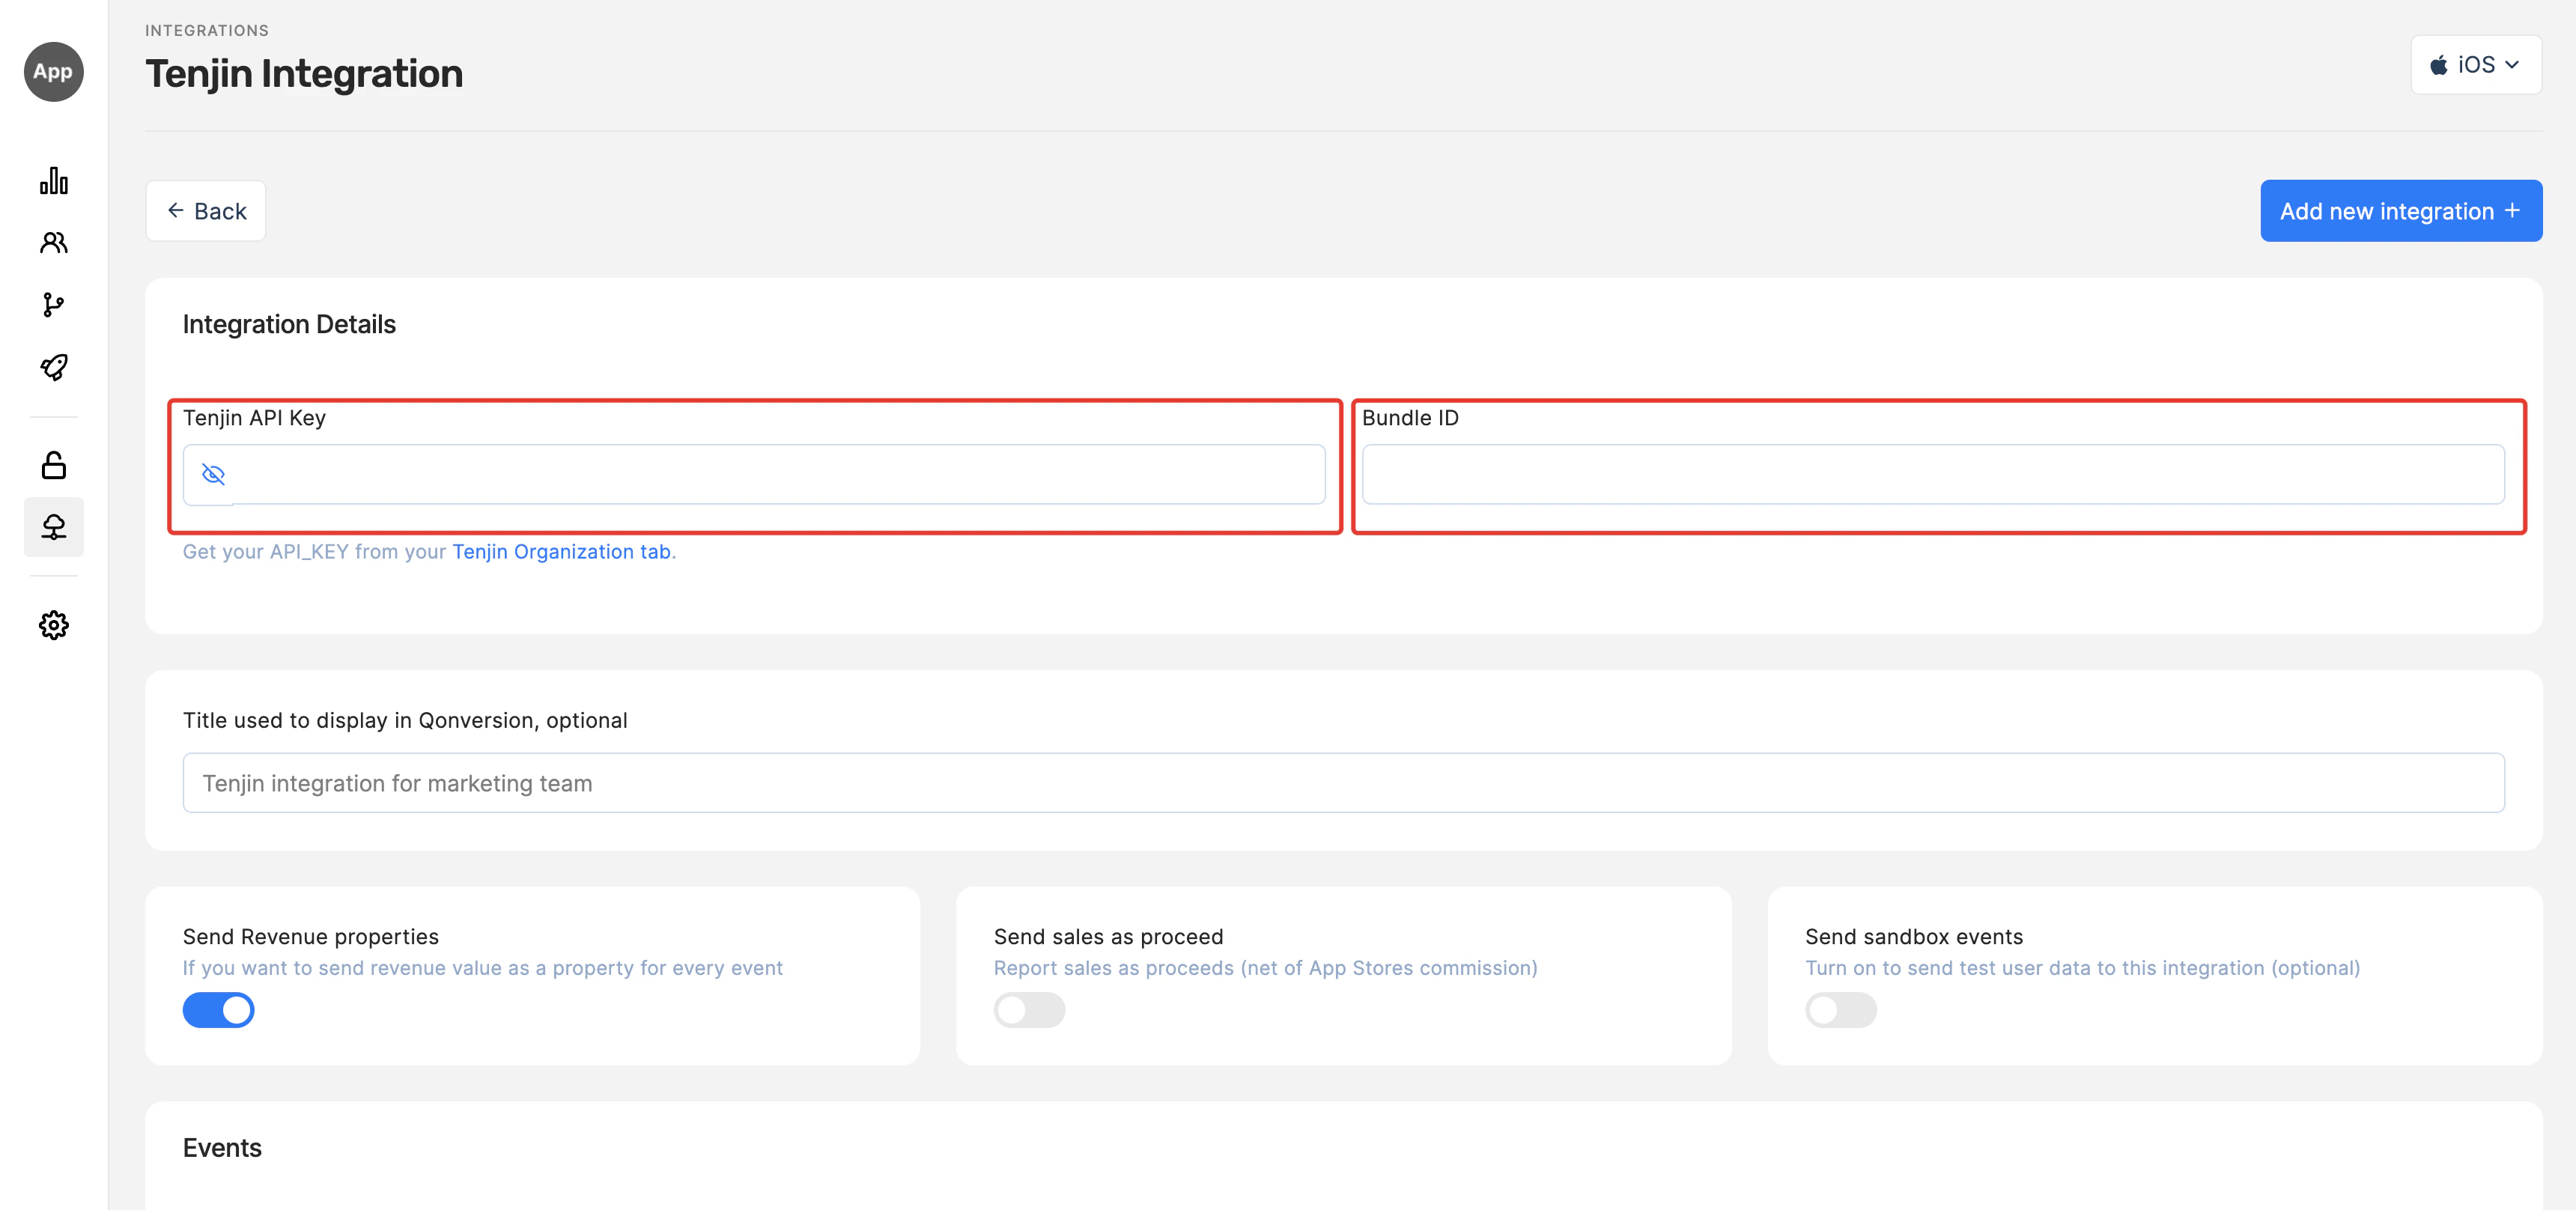Click the integration title input field
The width and height of the screenshot is (2576, 1210).
click(x=1343, y=783)
